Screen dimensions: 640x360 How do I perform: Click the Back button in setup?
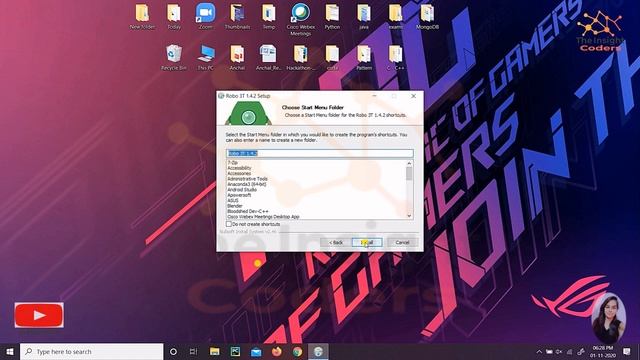pyautogui.click(x=336, y=242)
